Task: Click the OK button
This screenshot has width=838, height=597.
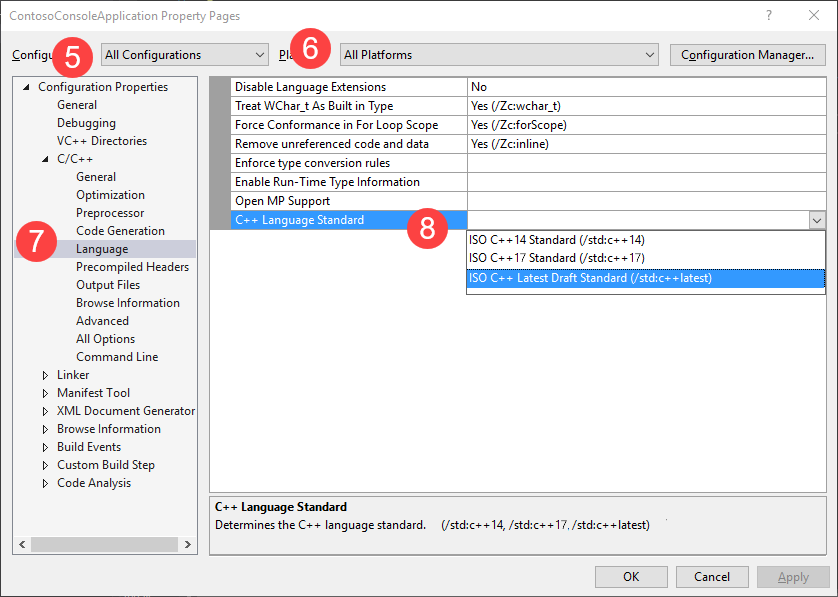Action: 631,577
